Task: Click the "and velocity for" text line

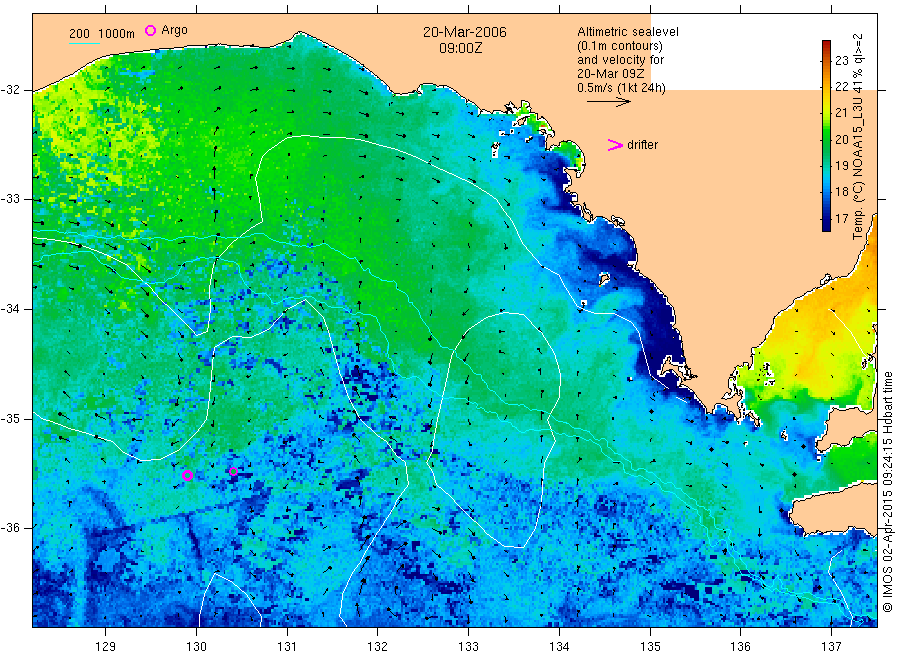Action: [x=620, y=60]
